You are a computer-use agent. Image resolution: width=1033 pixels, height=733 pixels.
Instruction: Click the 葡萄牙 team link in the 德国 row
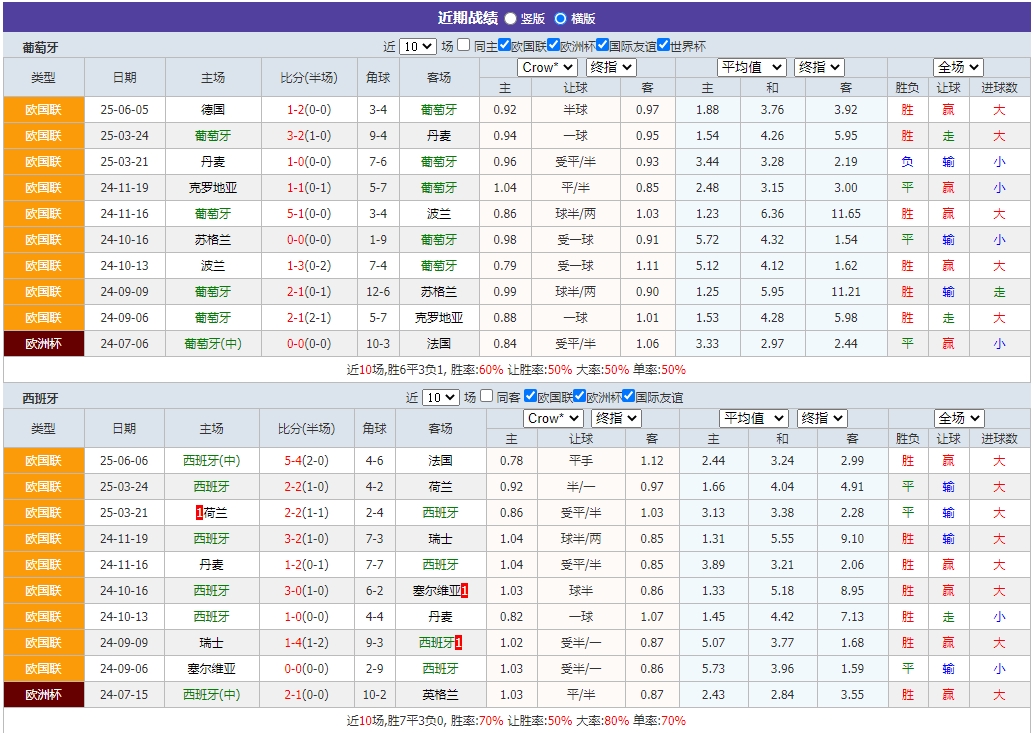[437, 109]
